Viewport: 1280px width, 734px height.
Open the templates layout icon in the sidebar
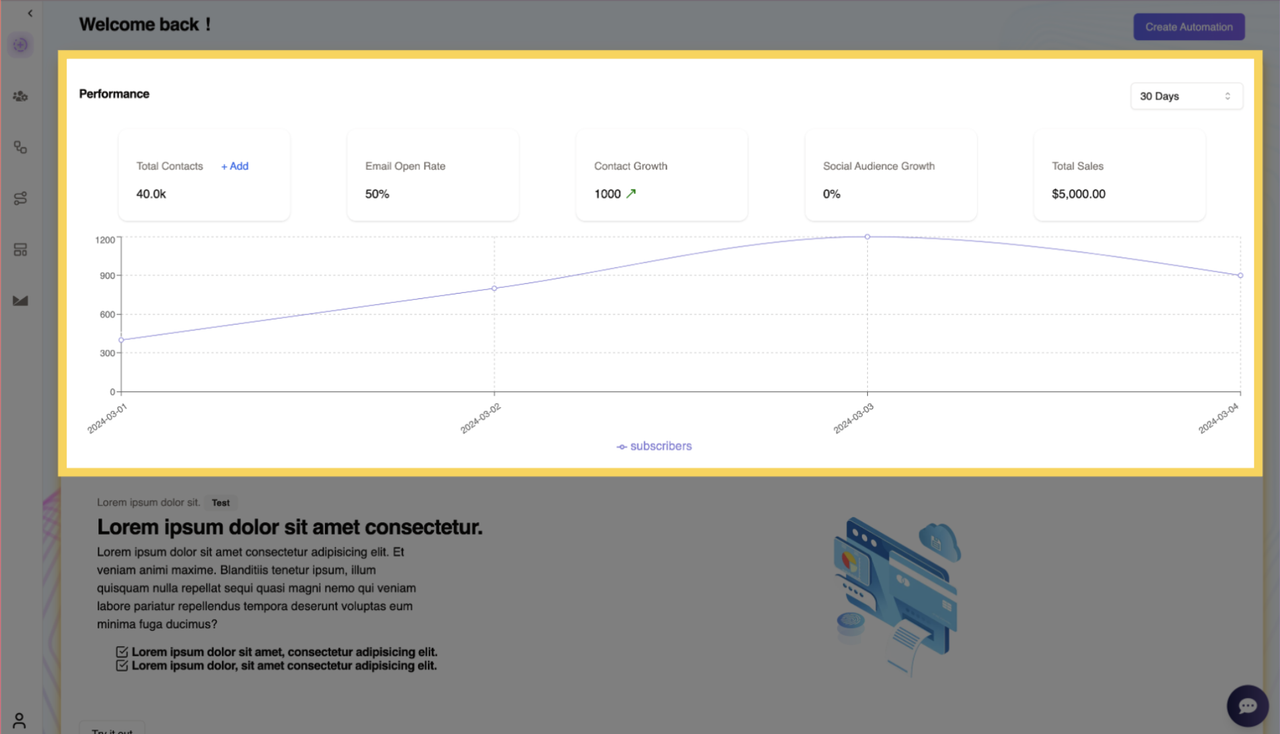pos(20,249)
